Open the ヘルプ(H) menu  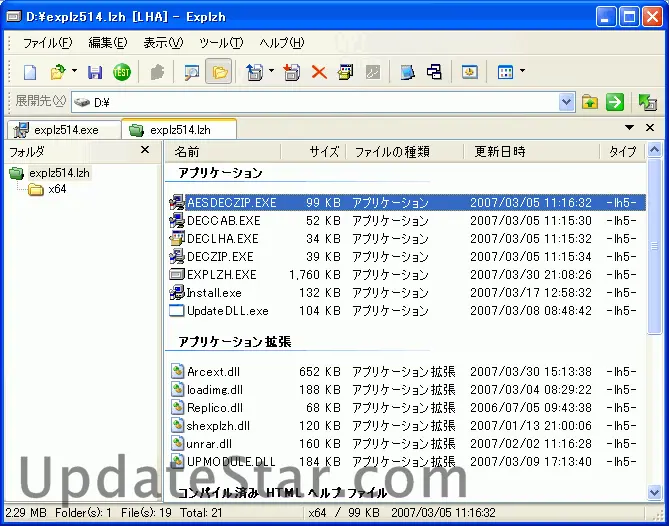(282, 43)
